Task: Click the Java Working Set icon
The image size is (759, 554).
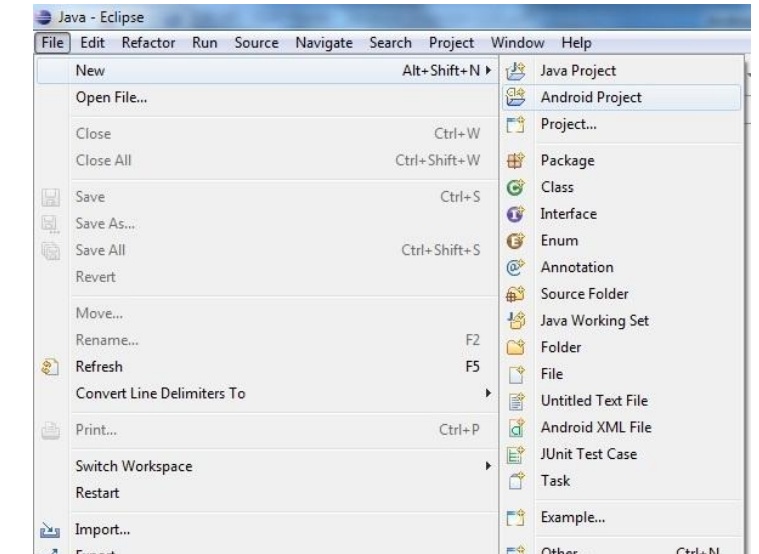Action: [515, 321]
